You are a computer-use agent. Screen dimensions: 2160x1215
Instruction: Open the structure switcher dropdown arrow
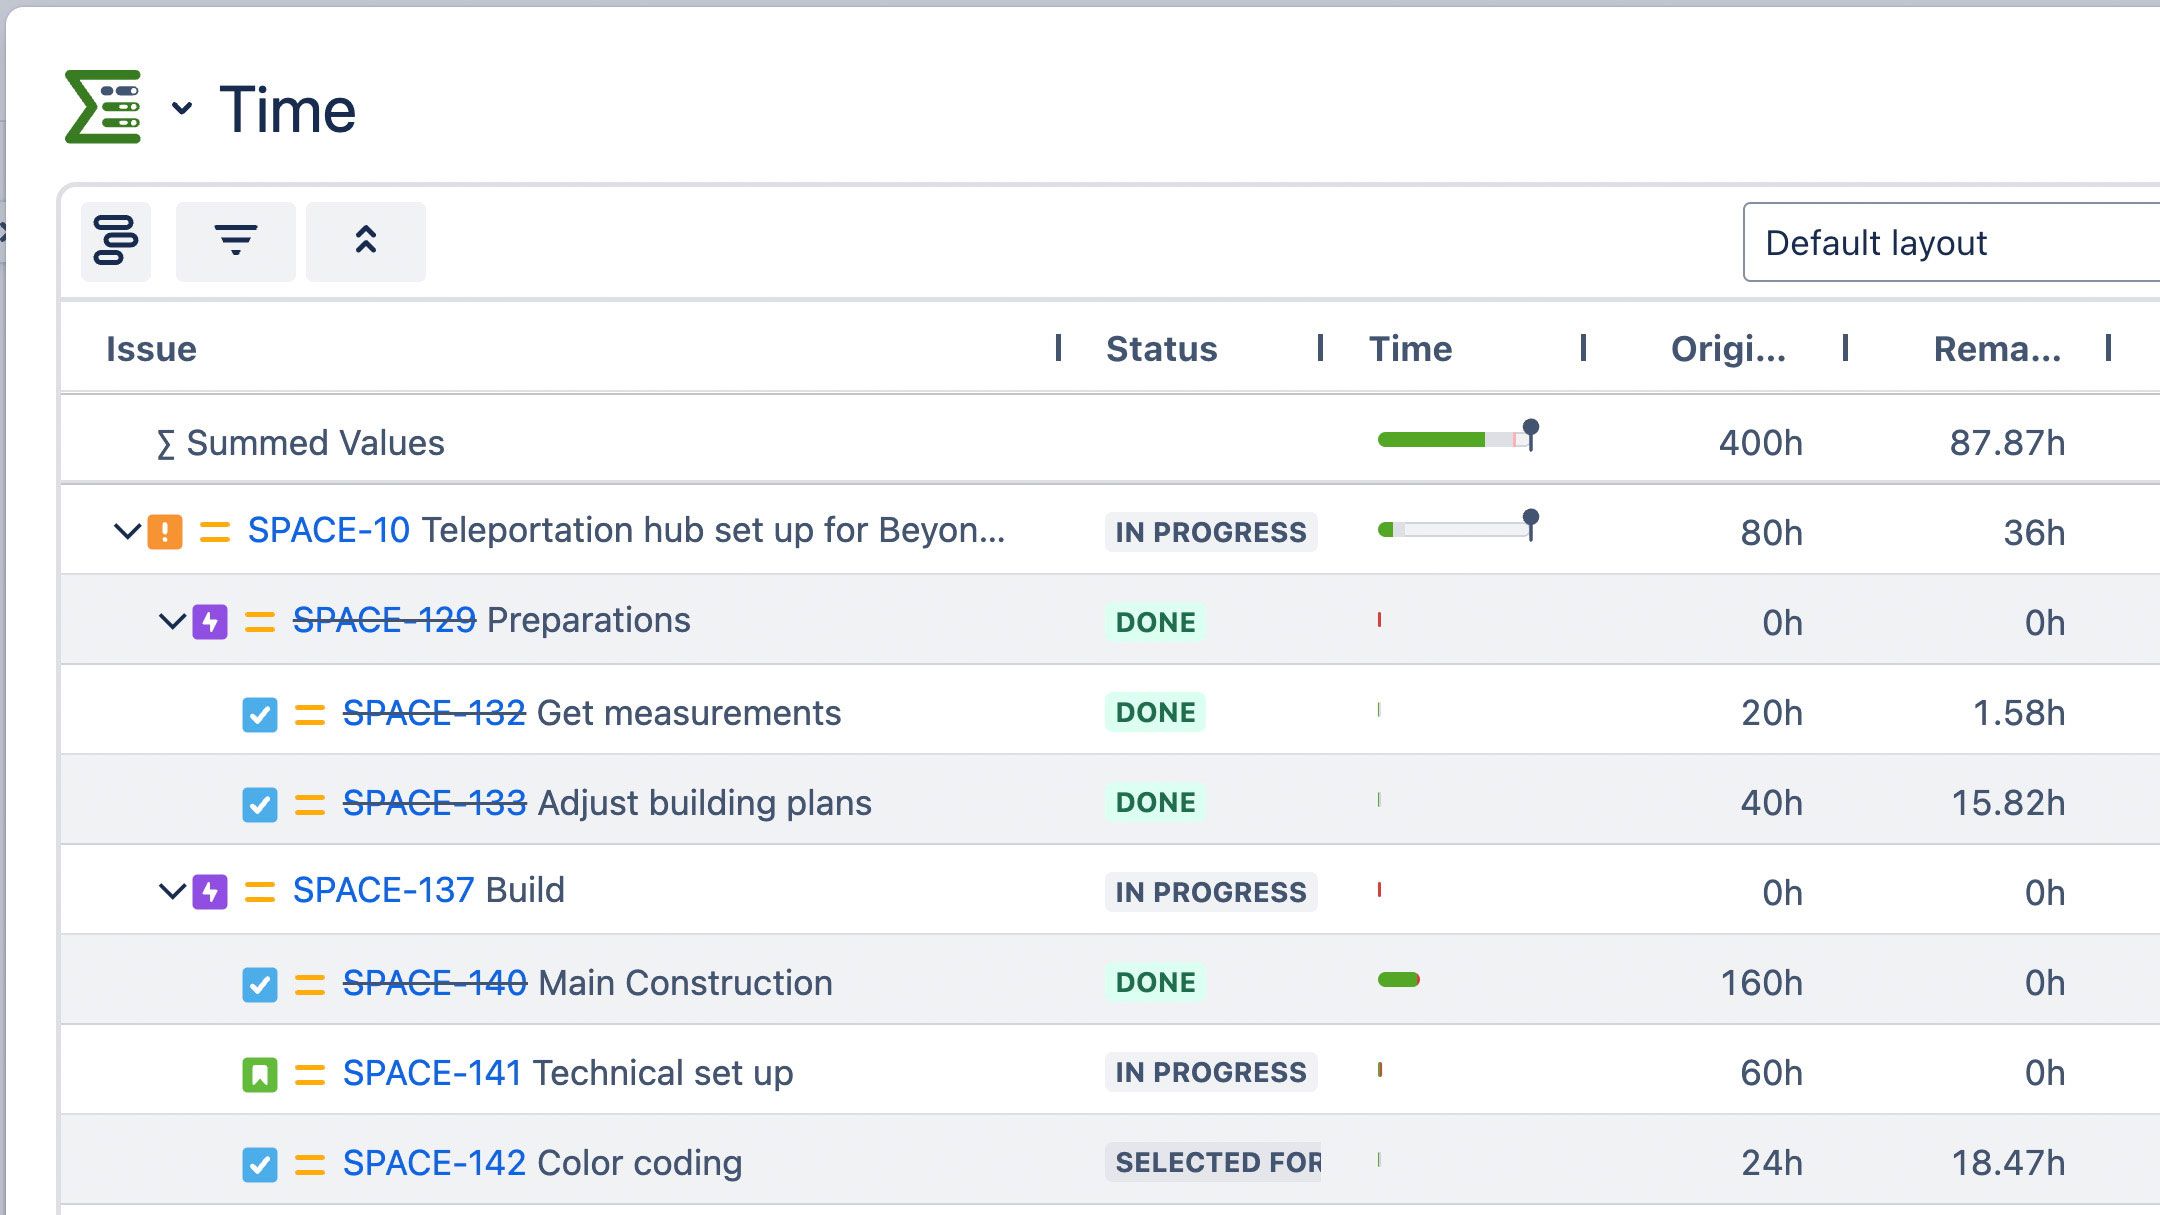click(181, 108)
